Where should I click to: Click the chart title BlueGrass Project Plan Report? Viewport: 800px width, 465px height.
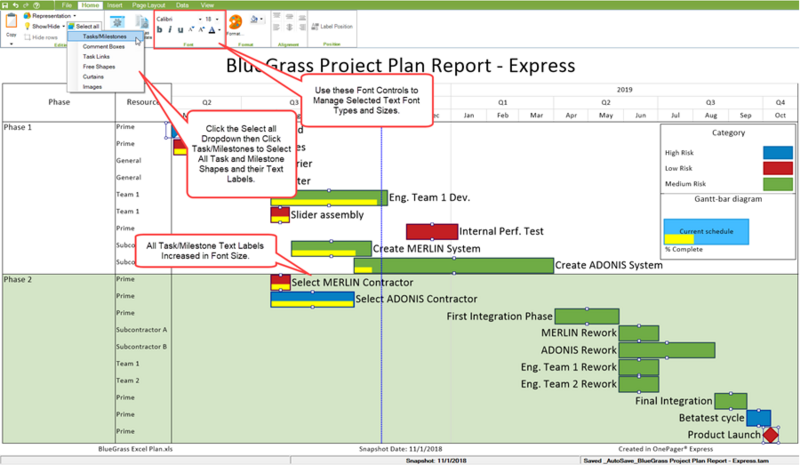401,65
